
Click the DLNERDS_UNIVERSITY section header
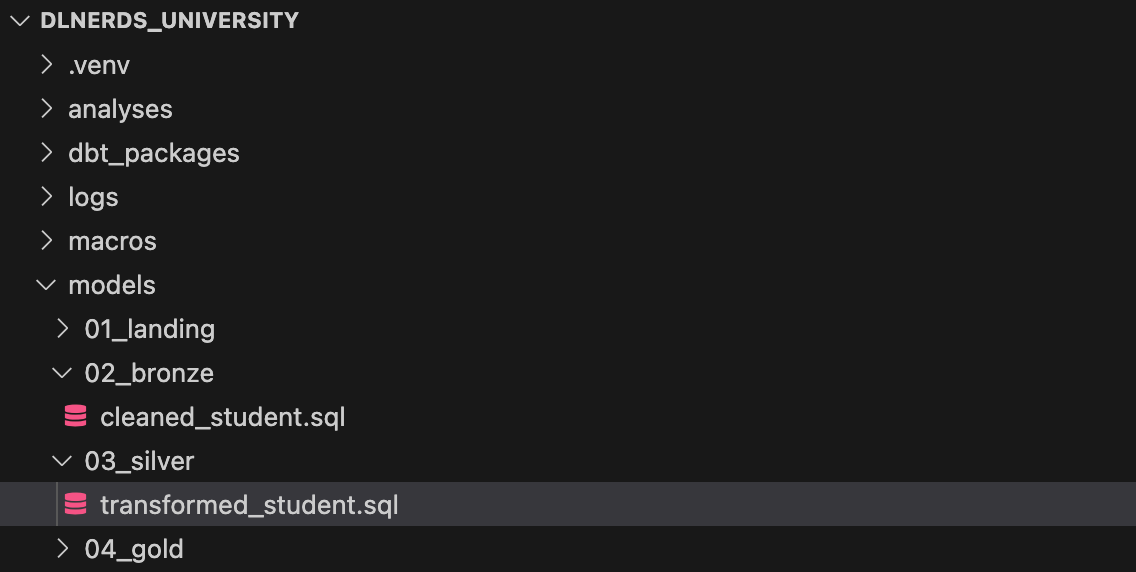(x=170, y=20)
